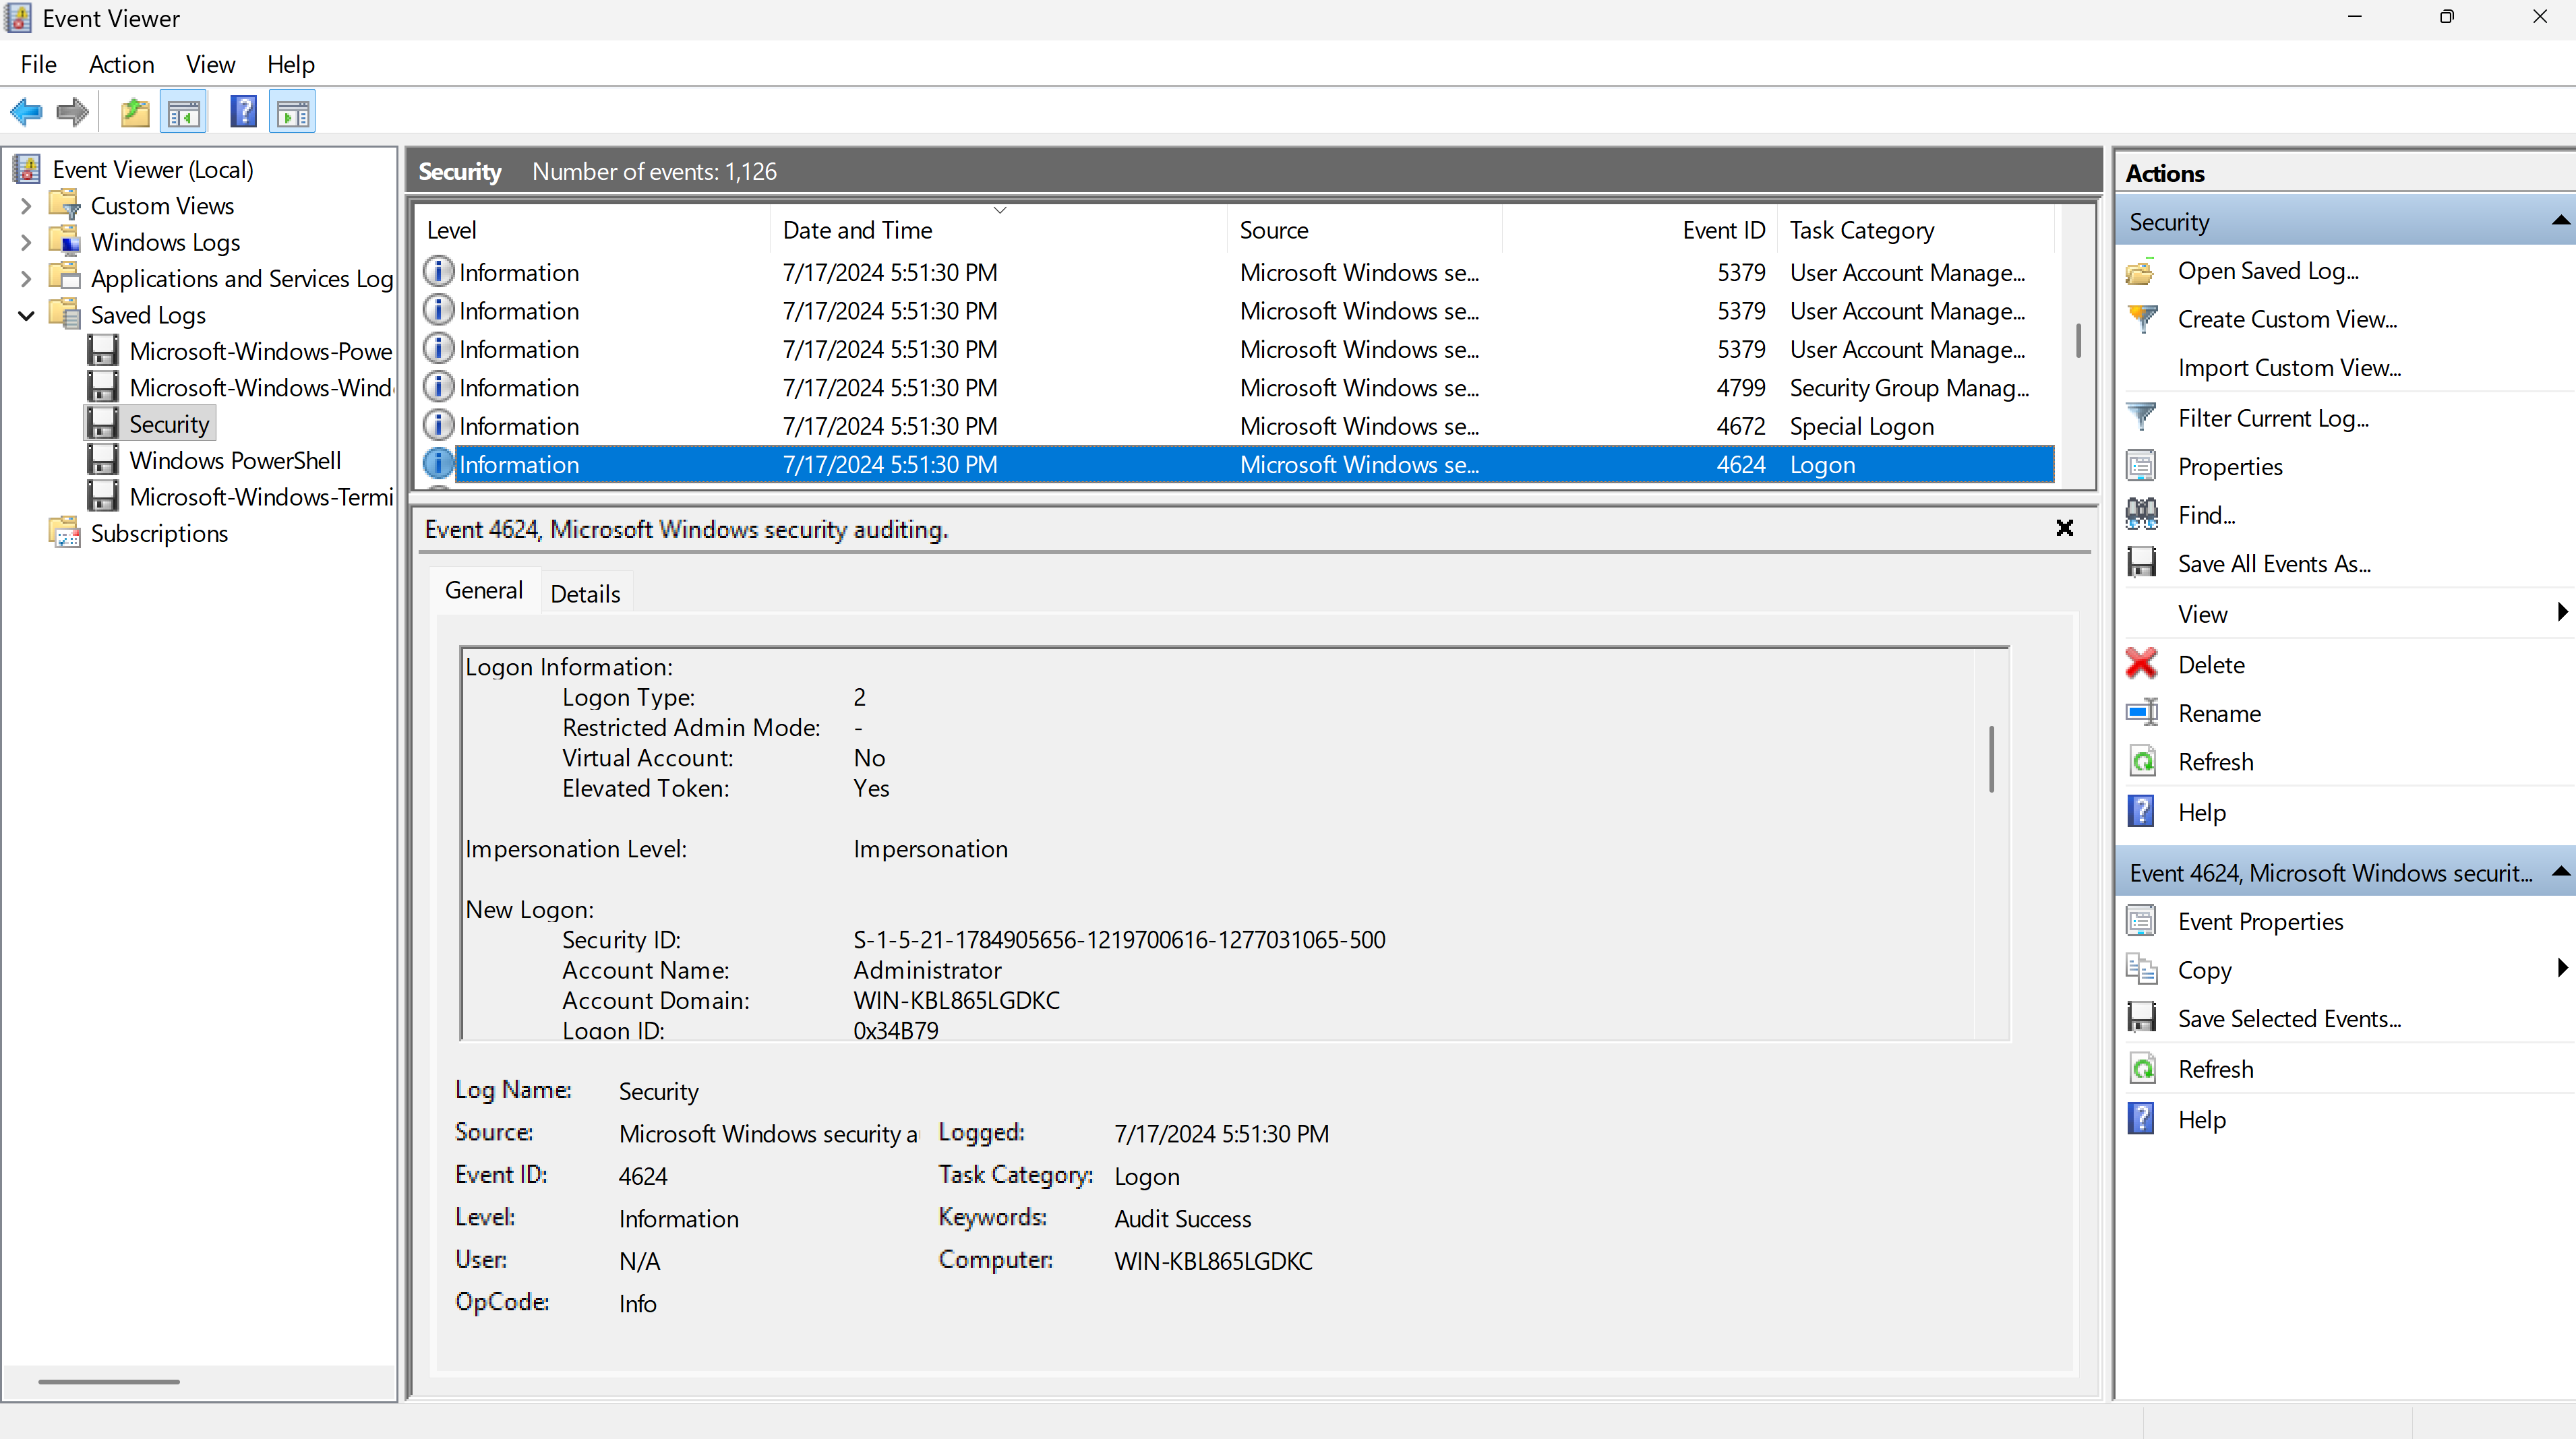This screenshot has width=2576, height=1439.
Task: Expand the Windows Logs tree node
Action: 27,242
